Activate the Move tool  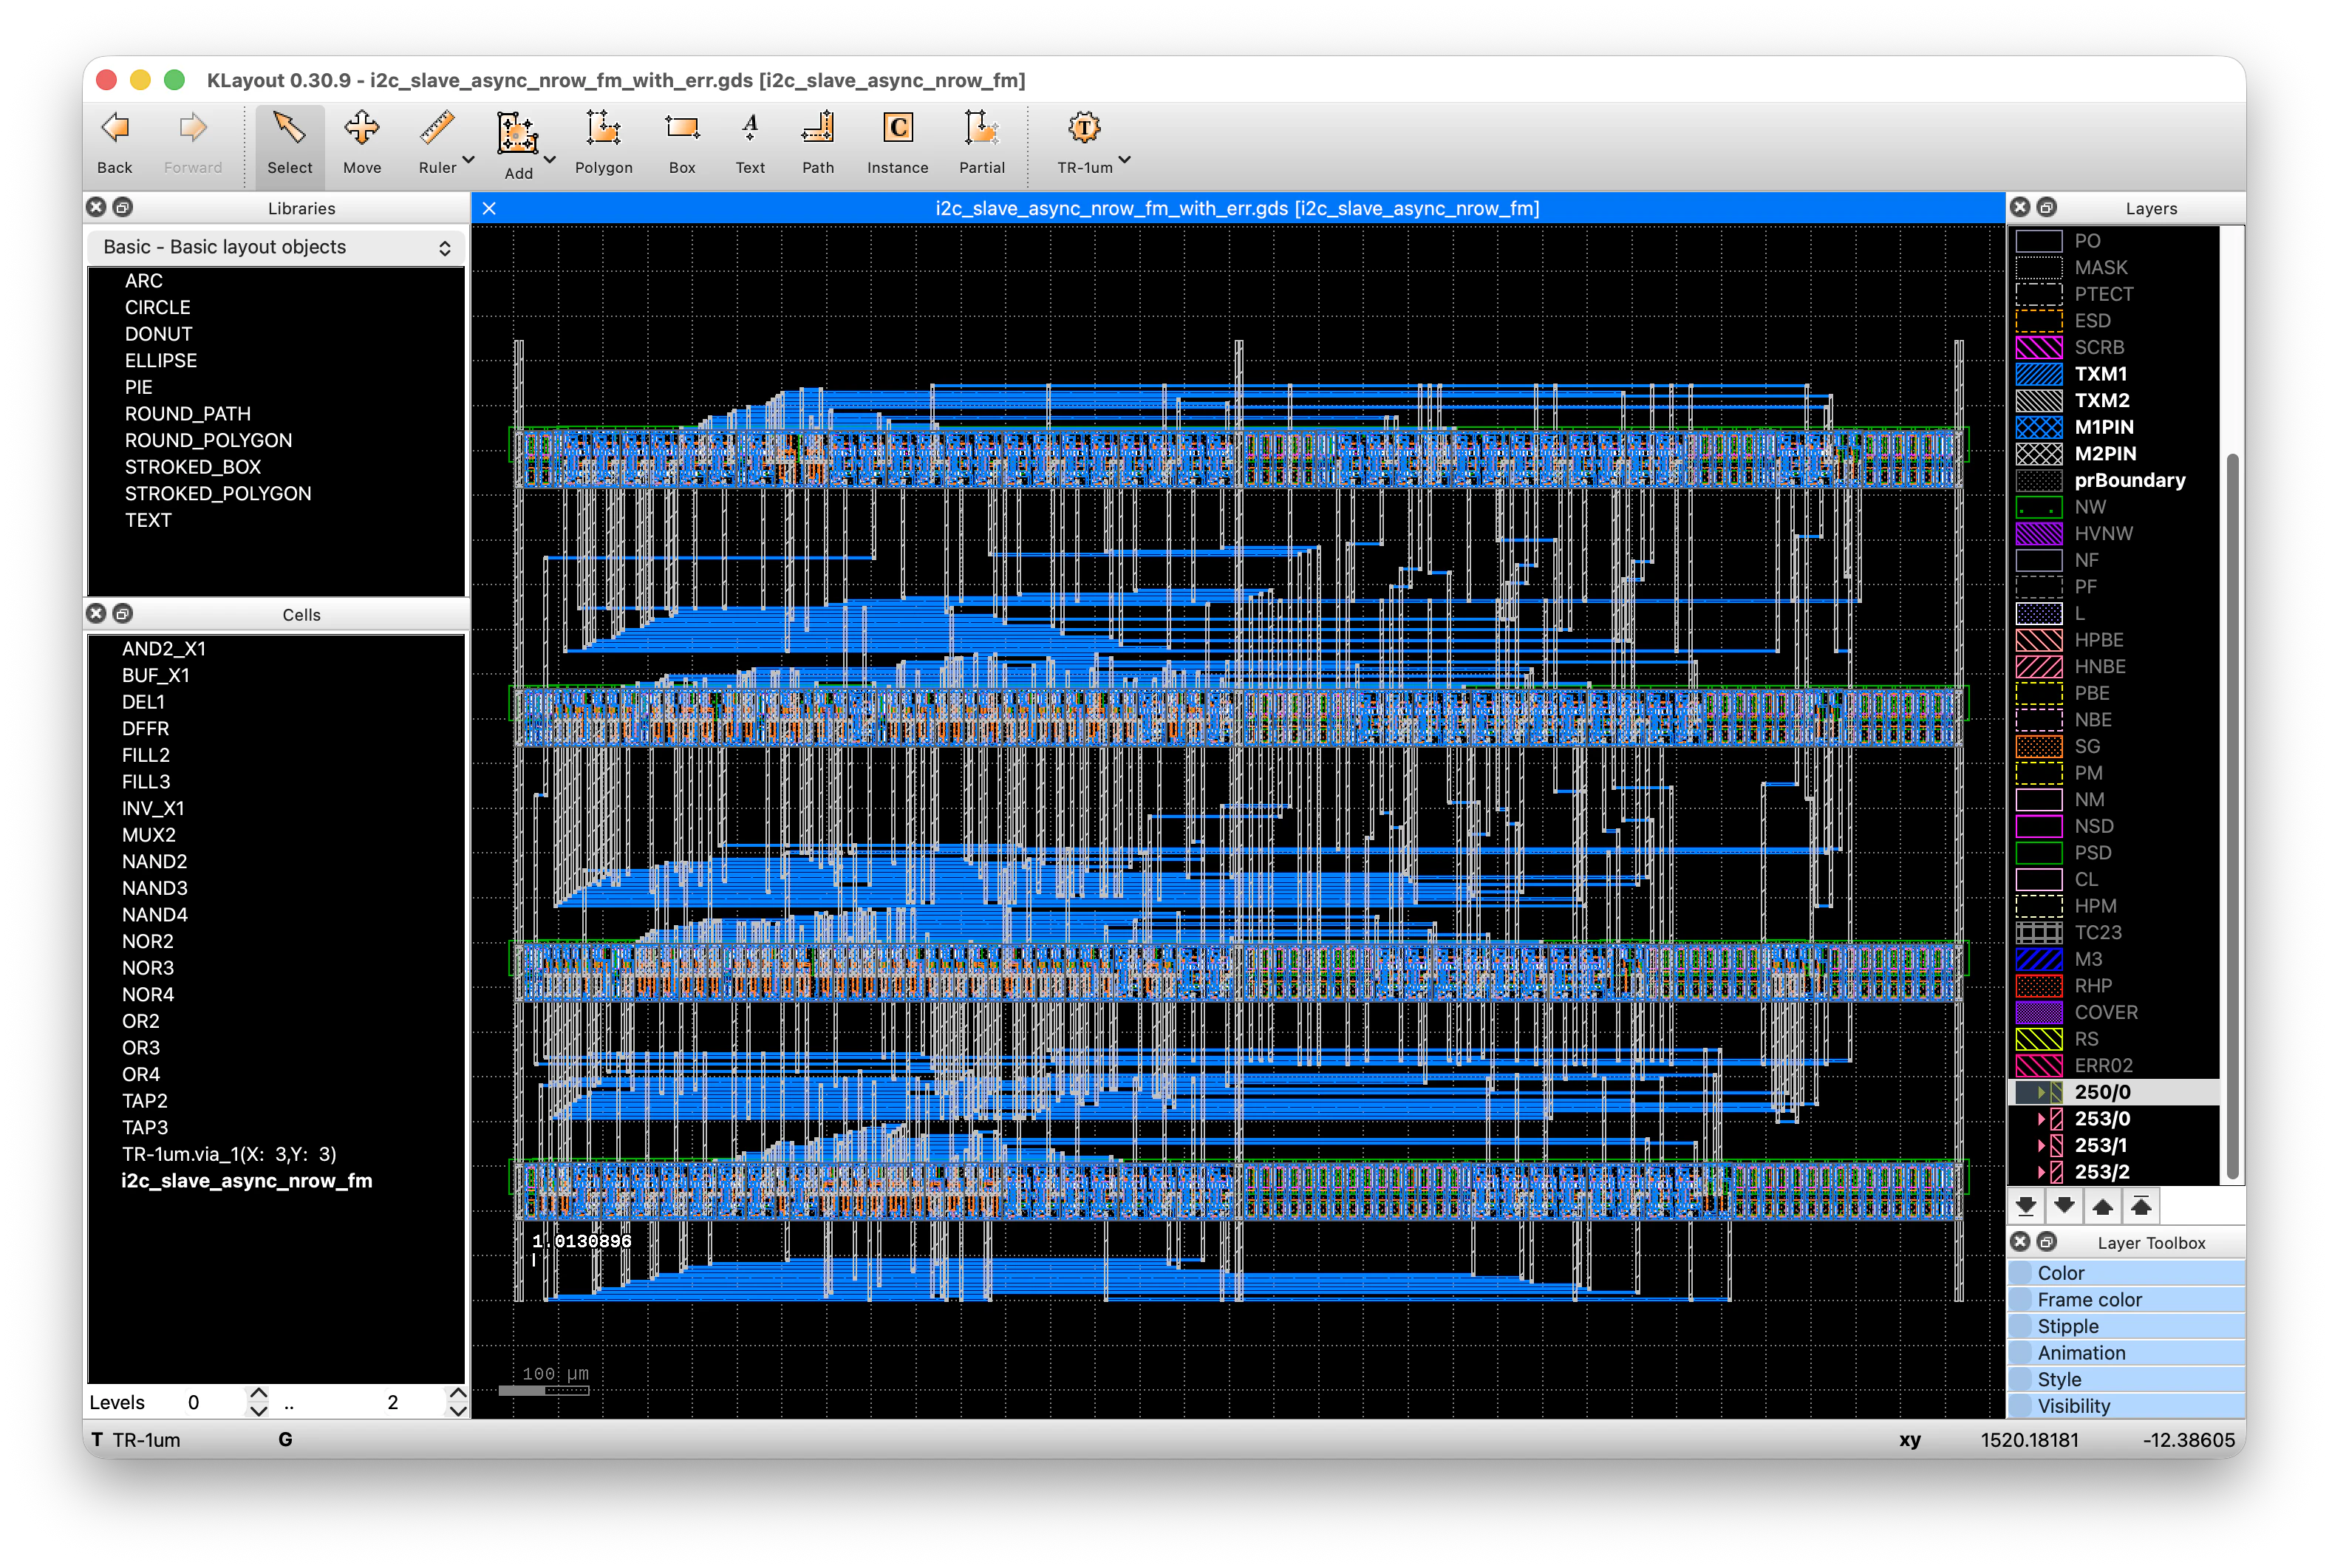click(362, 143)
